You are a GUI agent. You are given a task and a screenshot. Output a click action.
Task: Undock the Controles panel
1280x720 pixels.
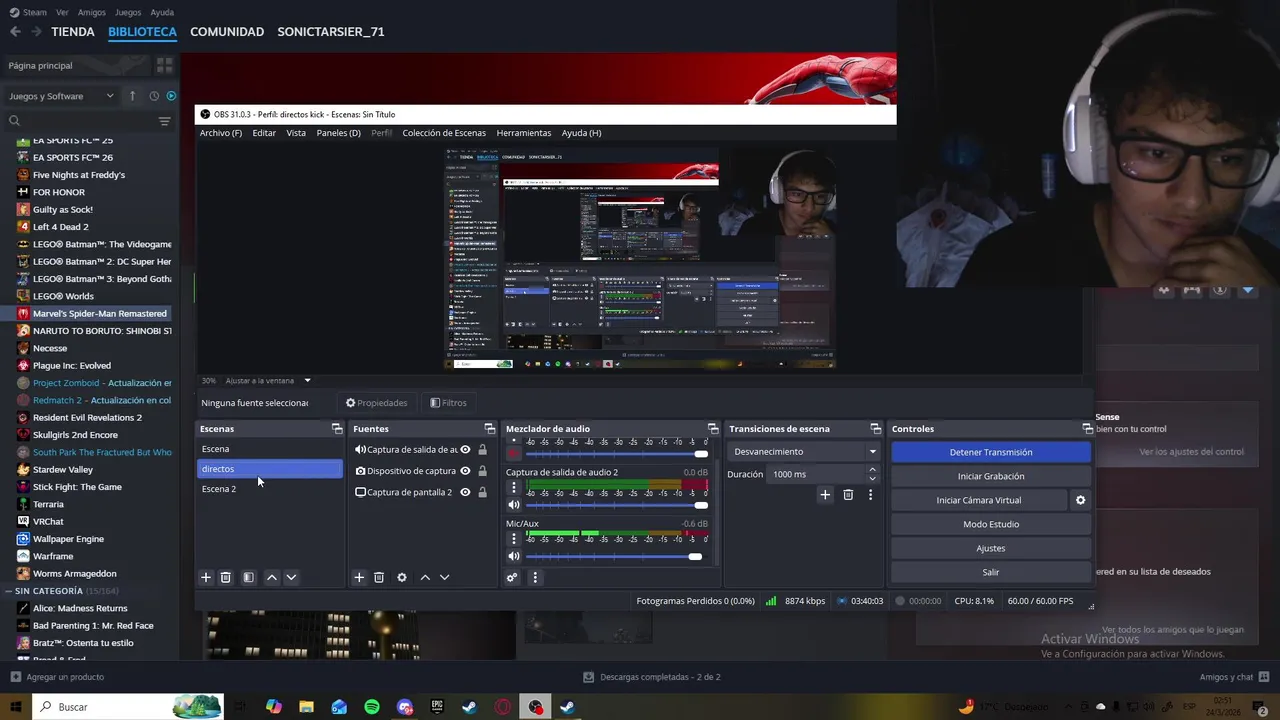pos(1087,428)
